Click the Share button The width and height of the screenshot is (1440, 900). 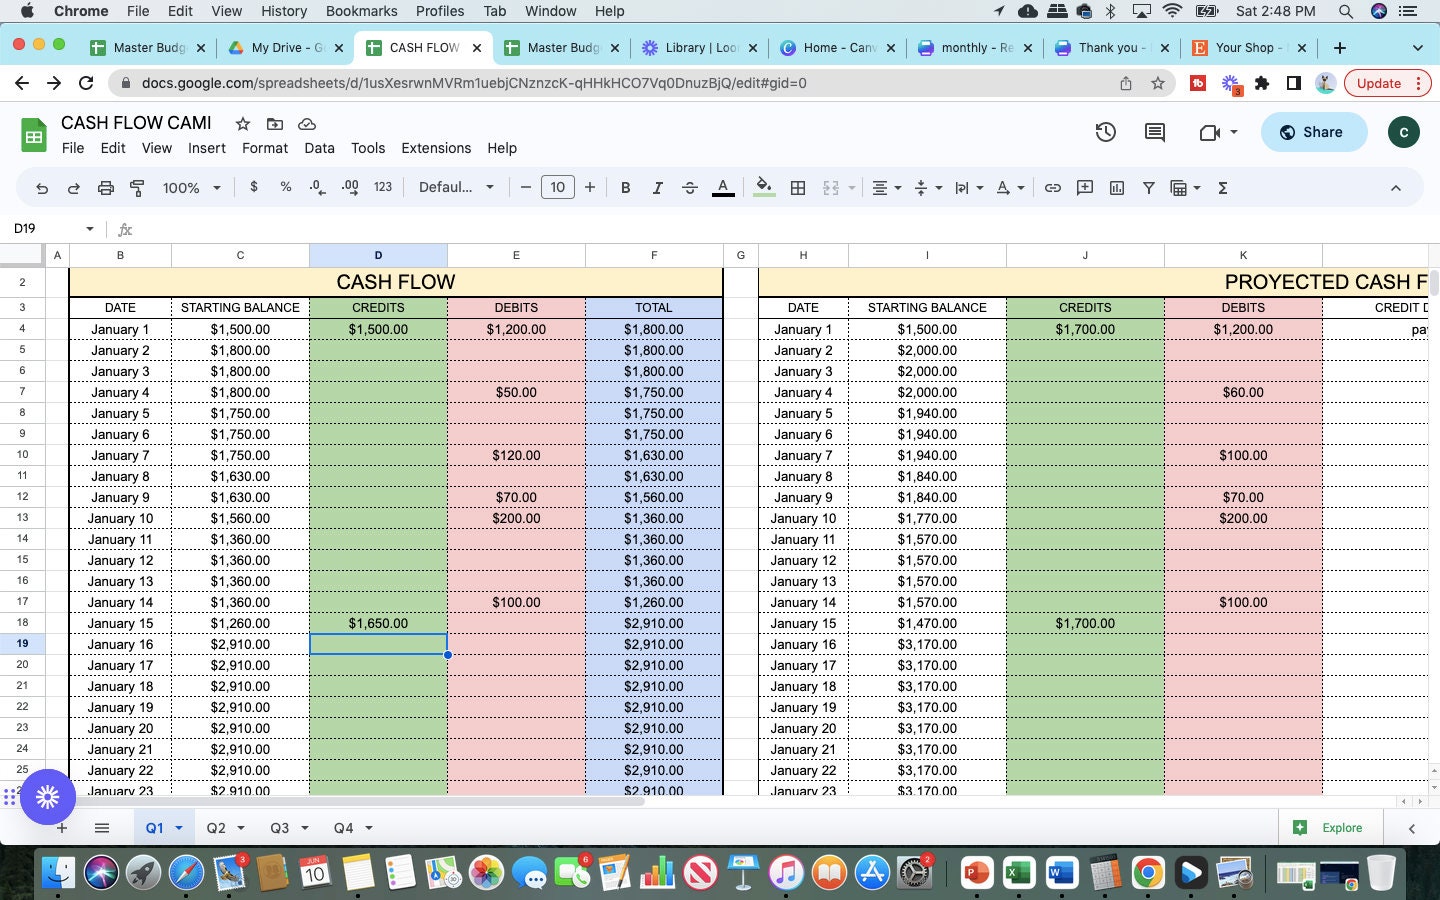(1313, 132)
